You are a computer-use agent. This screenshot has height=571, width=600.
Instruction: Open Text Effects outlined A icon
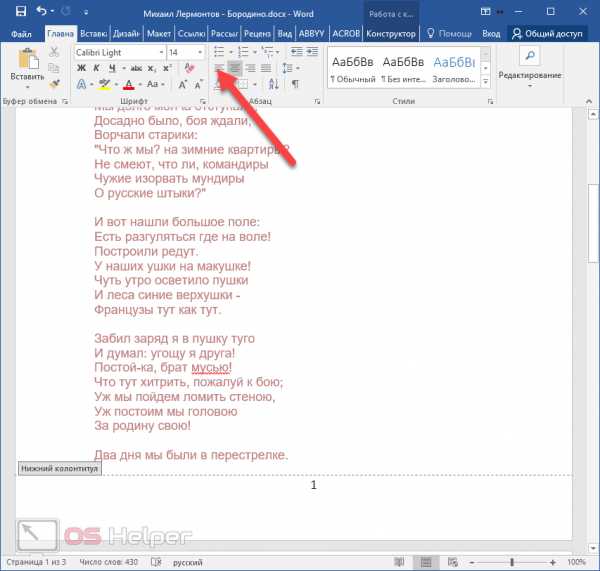82,84
